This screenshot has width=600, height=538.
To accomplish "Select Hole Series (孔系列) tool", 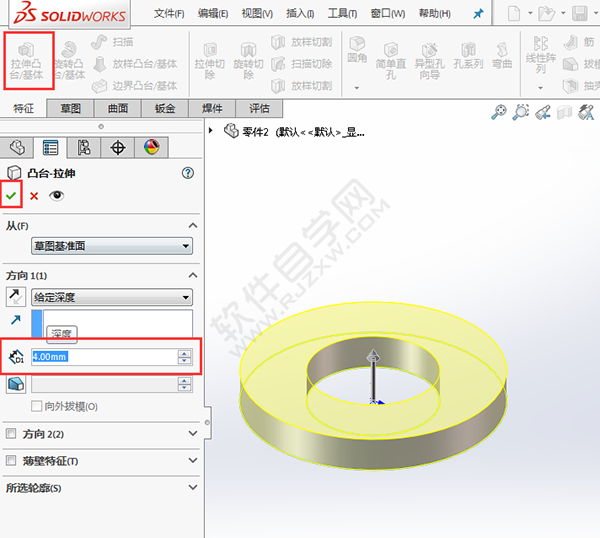I will pyautogui.click(x=468, y=56).
